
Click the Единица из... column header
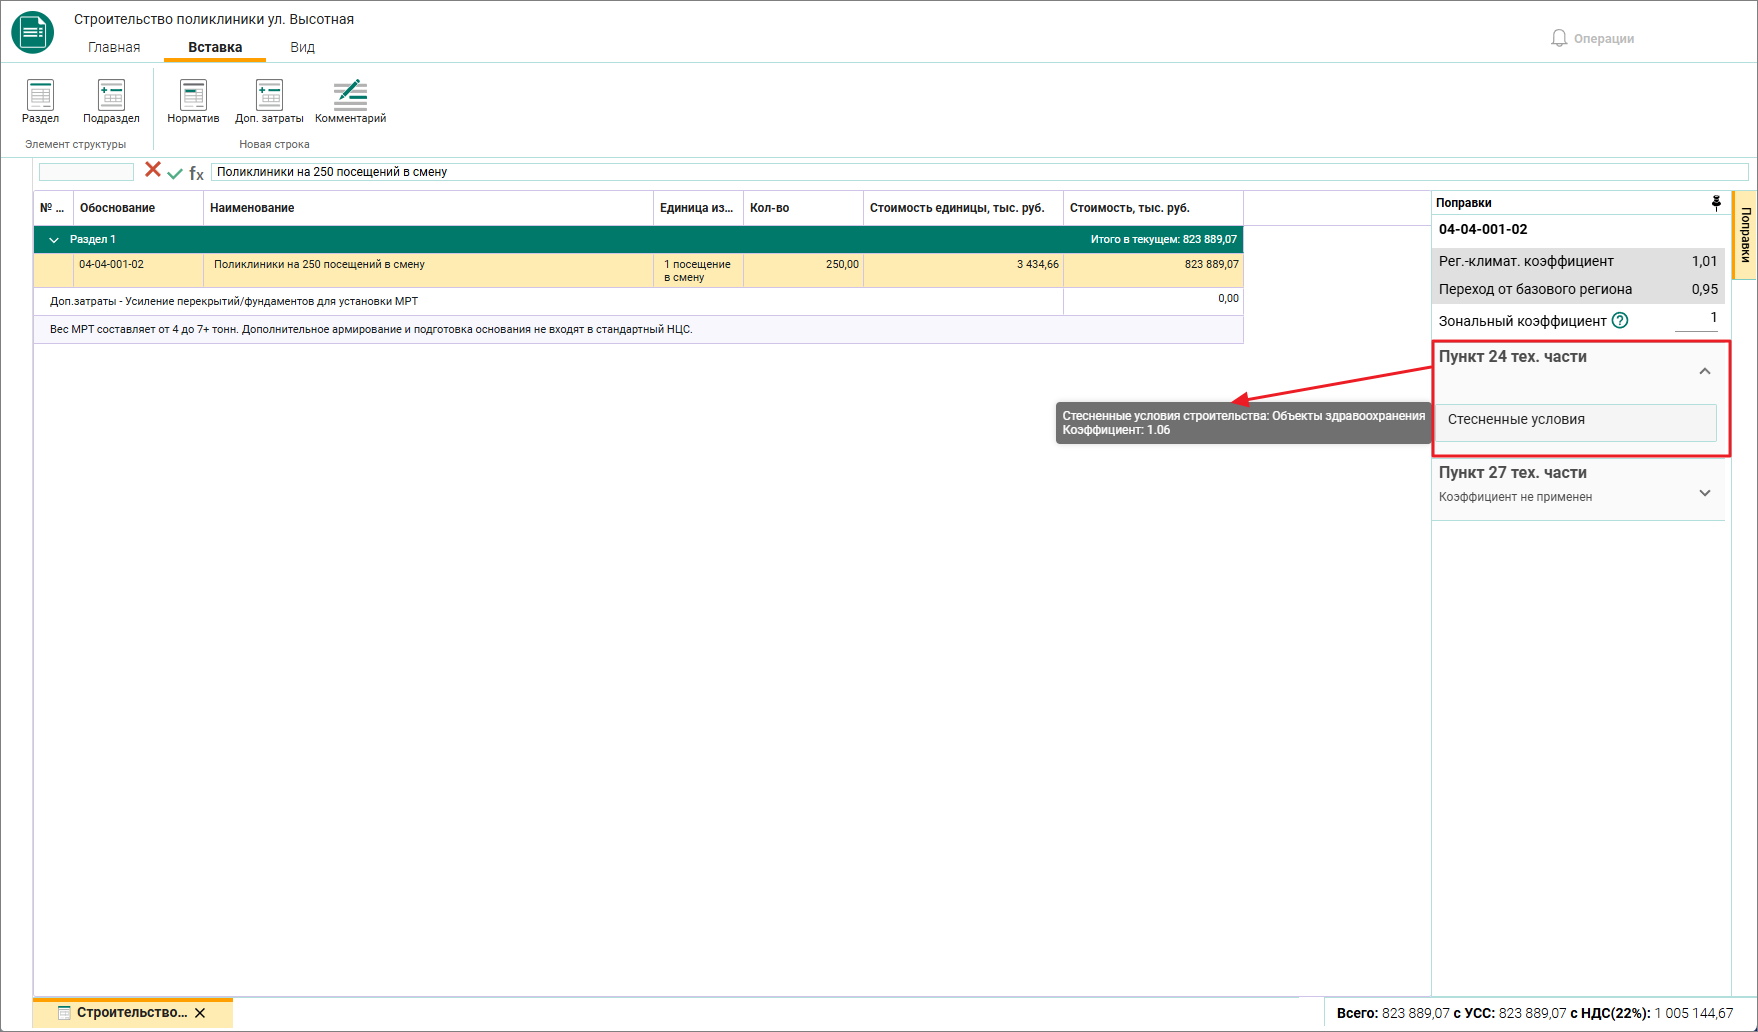[x=698, y=208]
